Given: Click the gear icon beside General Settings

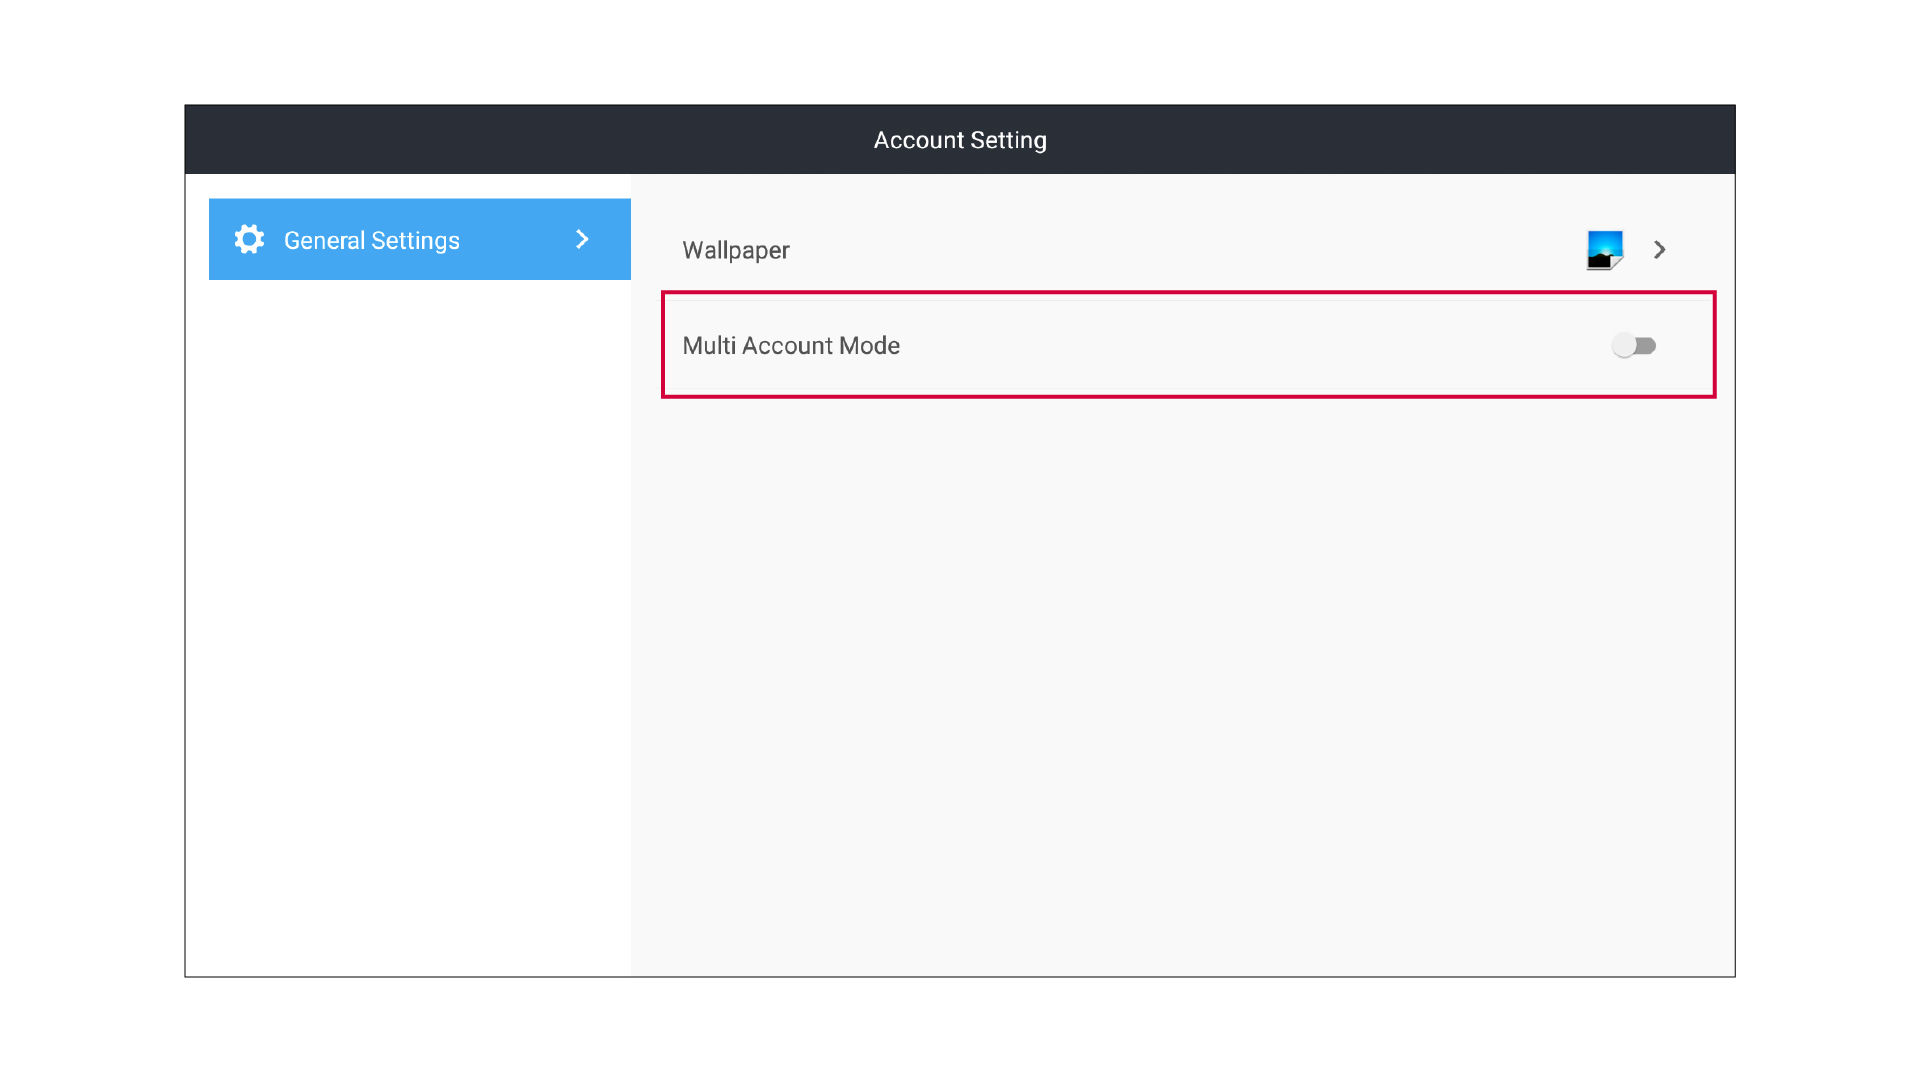Looking at the screenshot, I should coord(249,239).
